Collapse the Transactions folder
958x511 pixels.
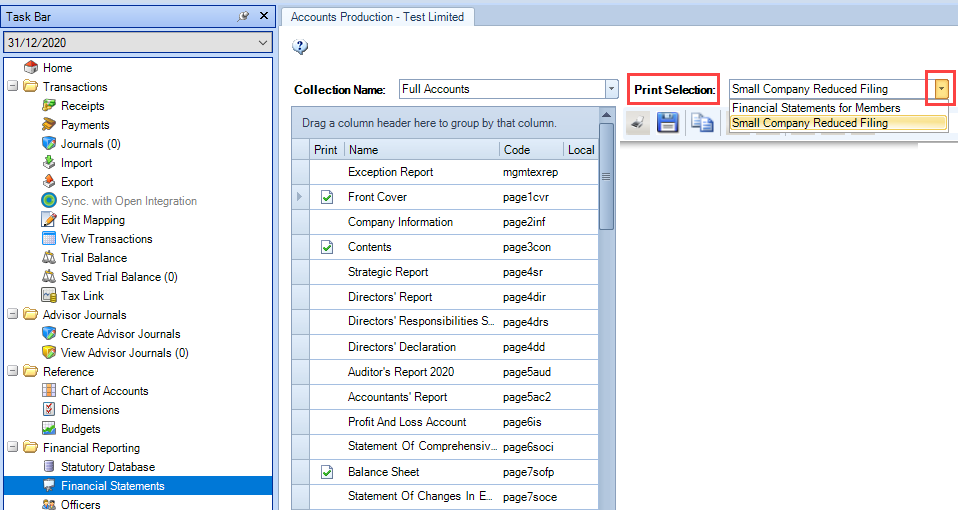(x=12, y=86)
